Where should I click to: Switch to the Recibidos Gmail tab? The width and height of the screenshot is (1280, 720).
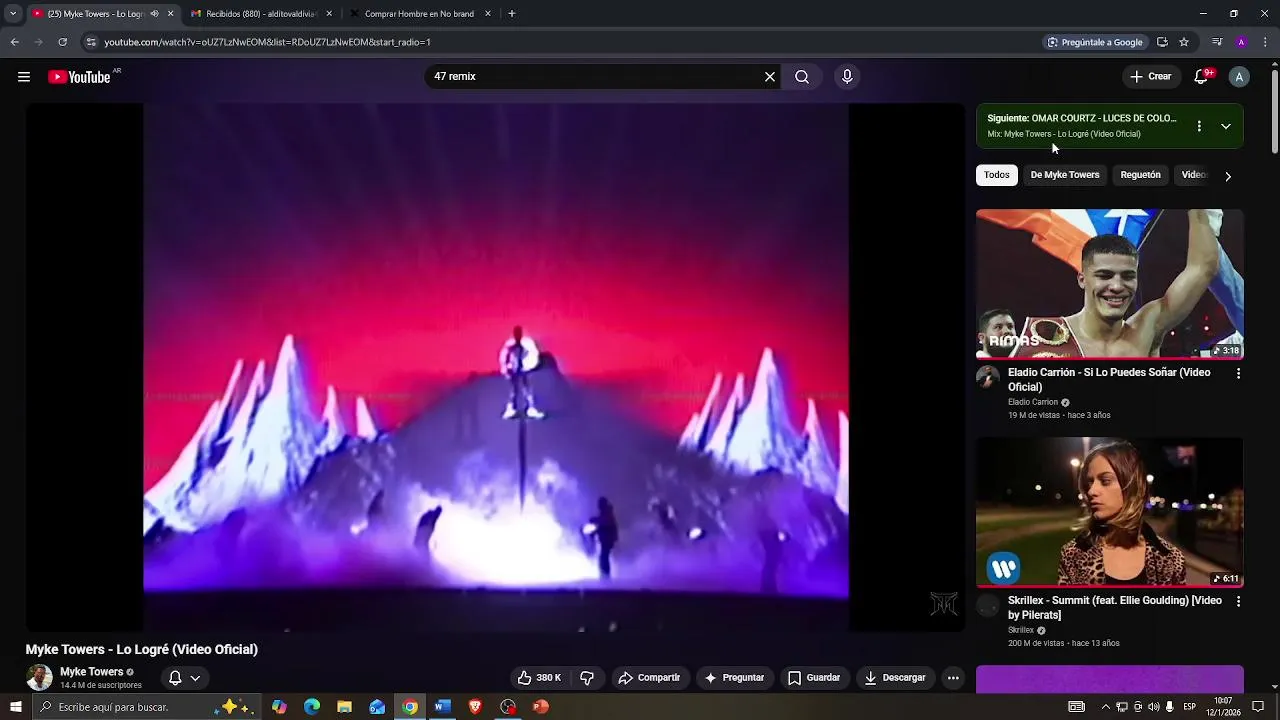point(260,14)
